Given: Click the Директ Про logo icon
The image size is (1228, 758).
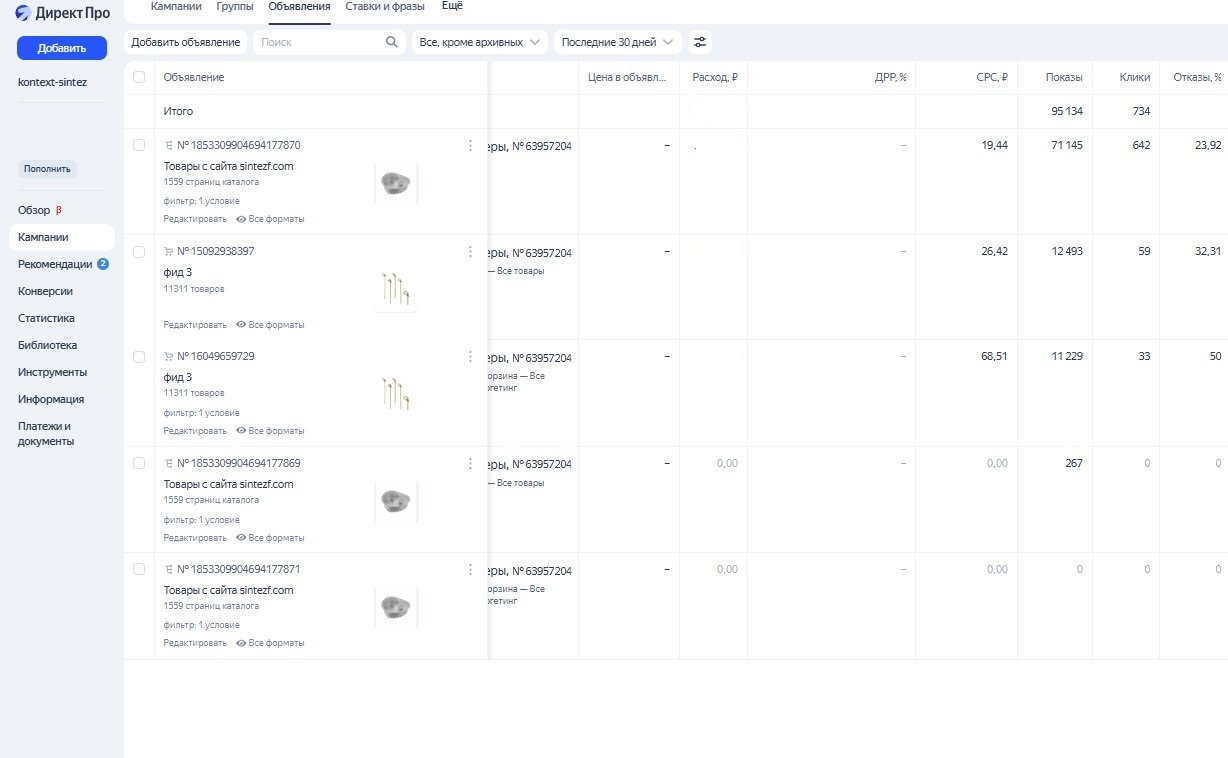Looking at the screenshot, I should coord(24,13).
